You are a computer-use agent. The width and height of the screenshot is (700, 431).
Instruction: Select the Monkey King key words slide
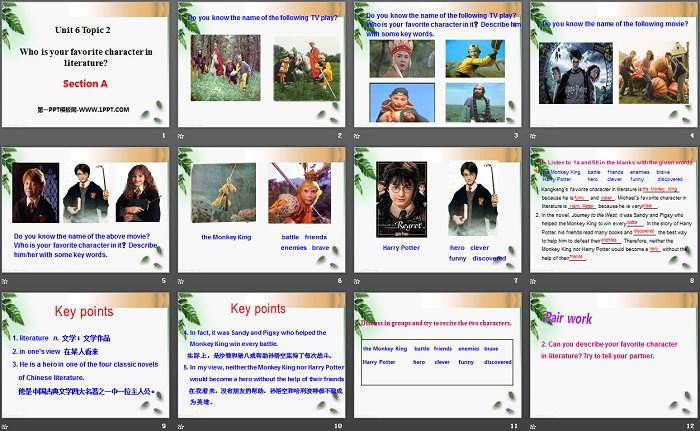(261, 210)
